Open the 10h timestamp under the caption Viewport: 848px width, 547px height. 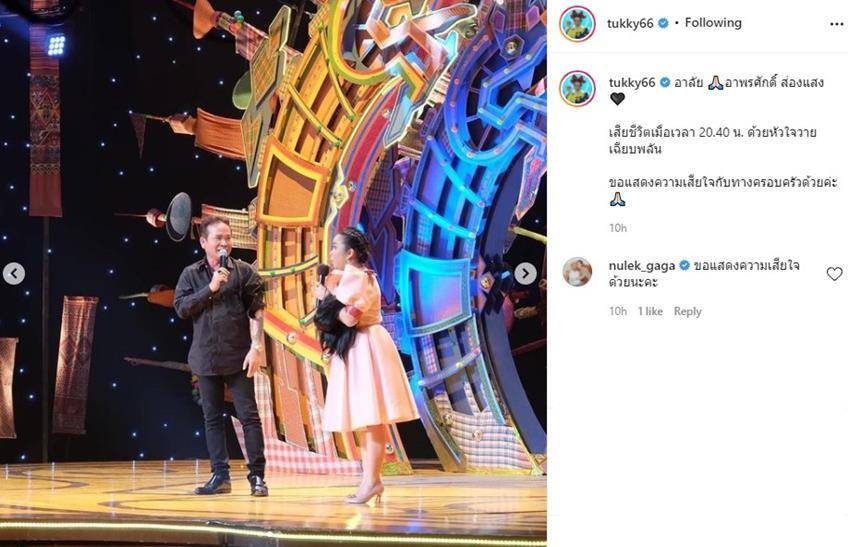coord(618,228)
